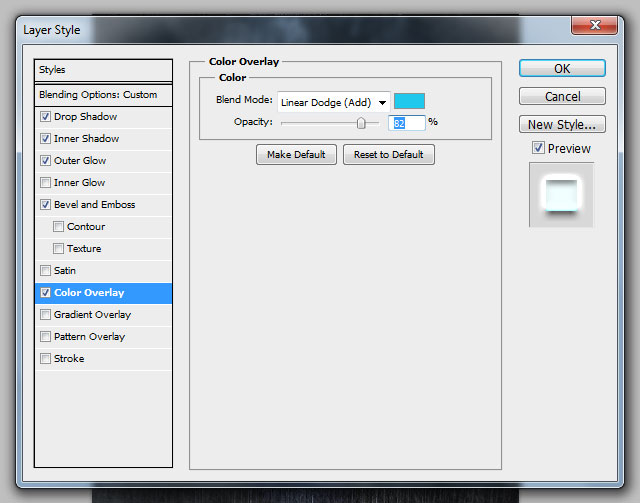Image resolution: width=640 pixels, height=503 pixels.
Task: Uncheck the Drop Shadow checkbox
Action: (x=45, y=117)
